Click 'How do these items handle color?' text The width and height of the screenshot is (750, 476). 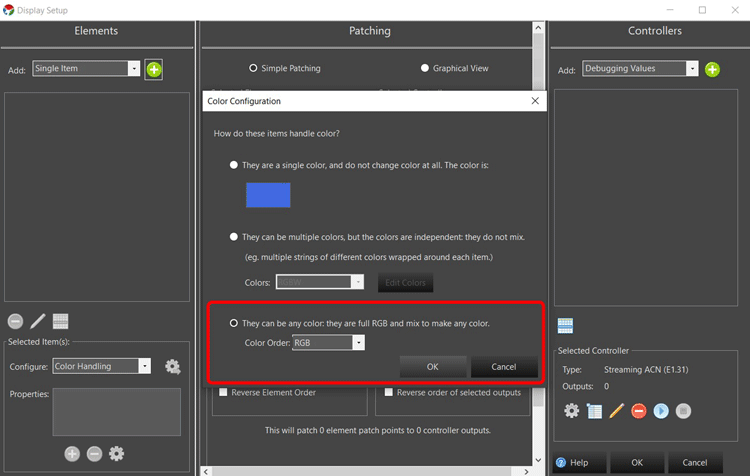276,133
